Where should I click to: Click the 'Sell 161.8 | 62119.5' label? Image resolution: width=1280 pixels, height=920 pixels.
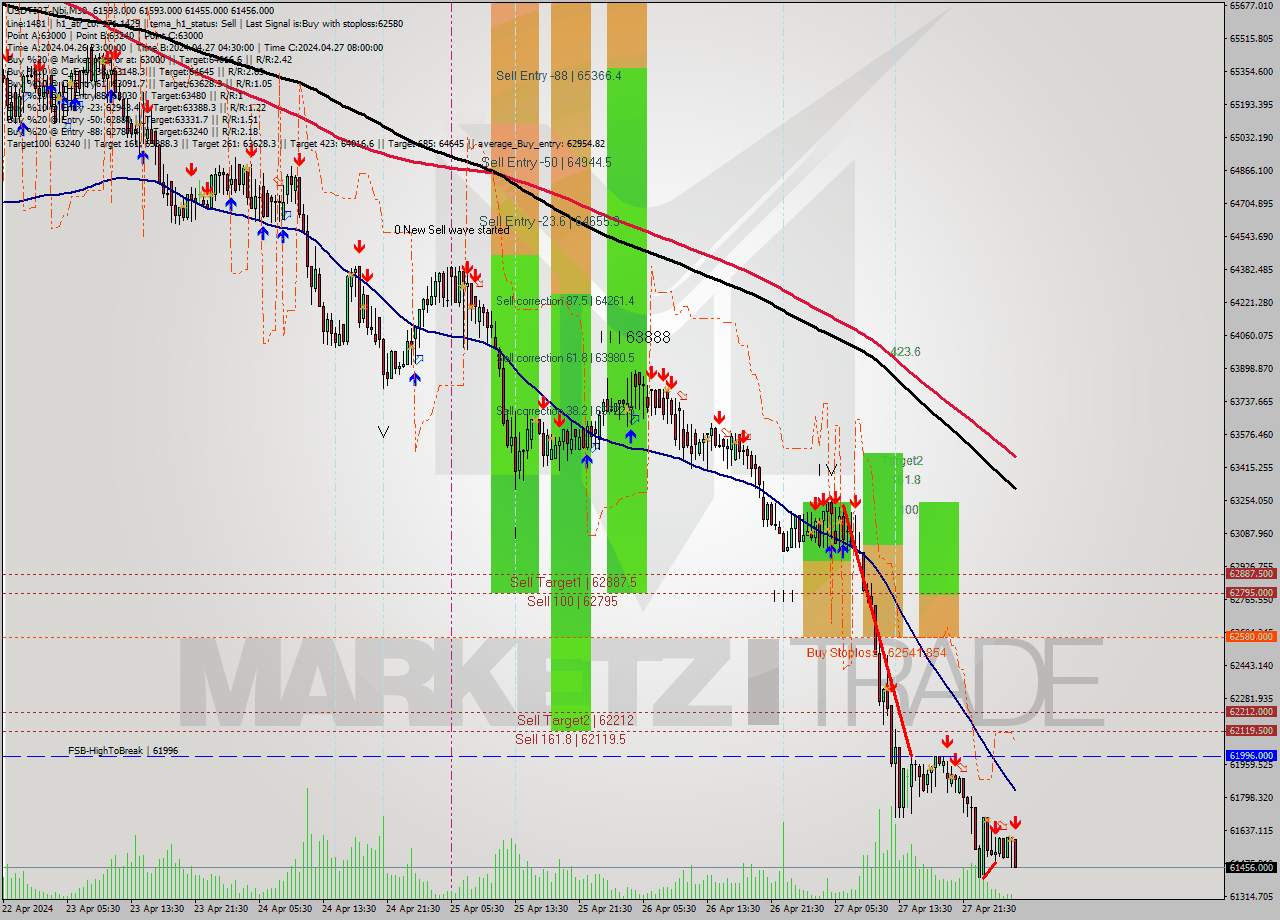[x=570, y=739]
